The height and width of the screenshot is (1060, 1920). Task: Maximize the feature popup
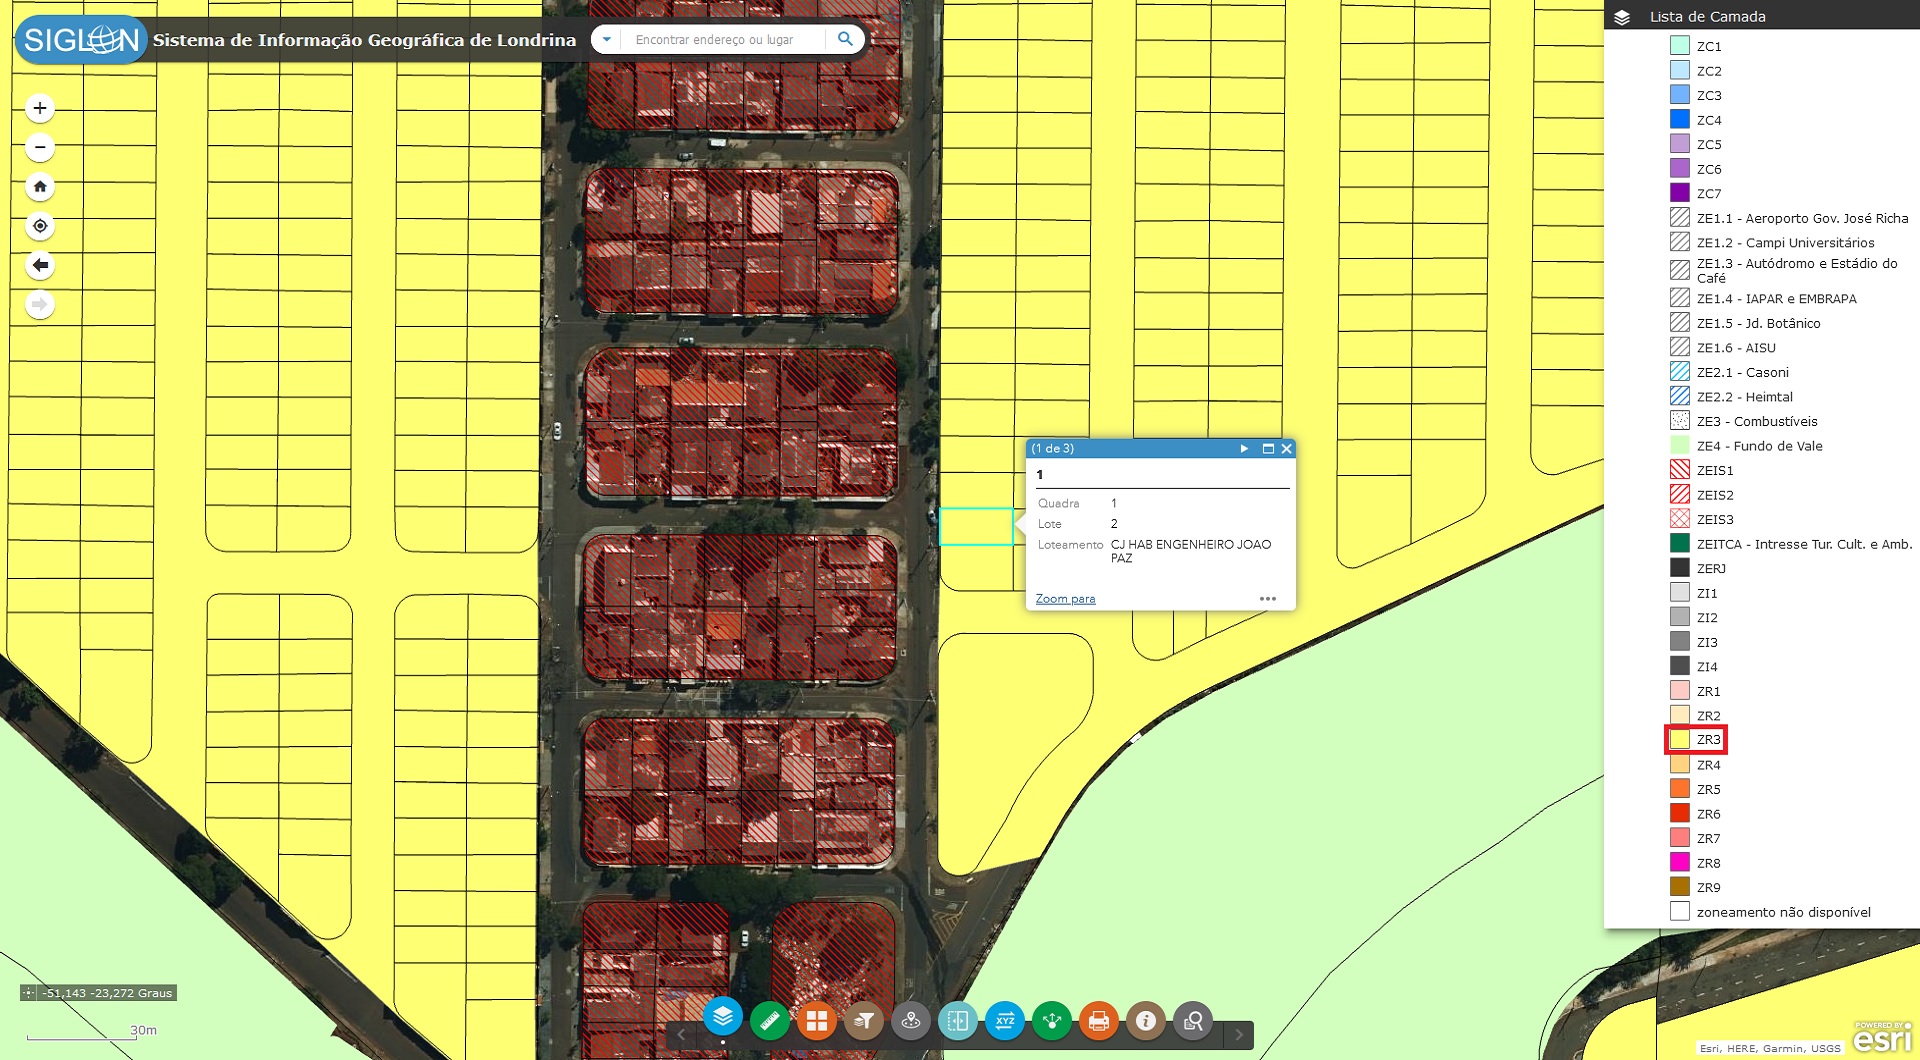[1268, 448]
